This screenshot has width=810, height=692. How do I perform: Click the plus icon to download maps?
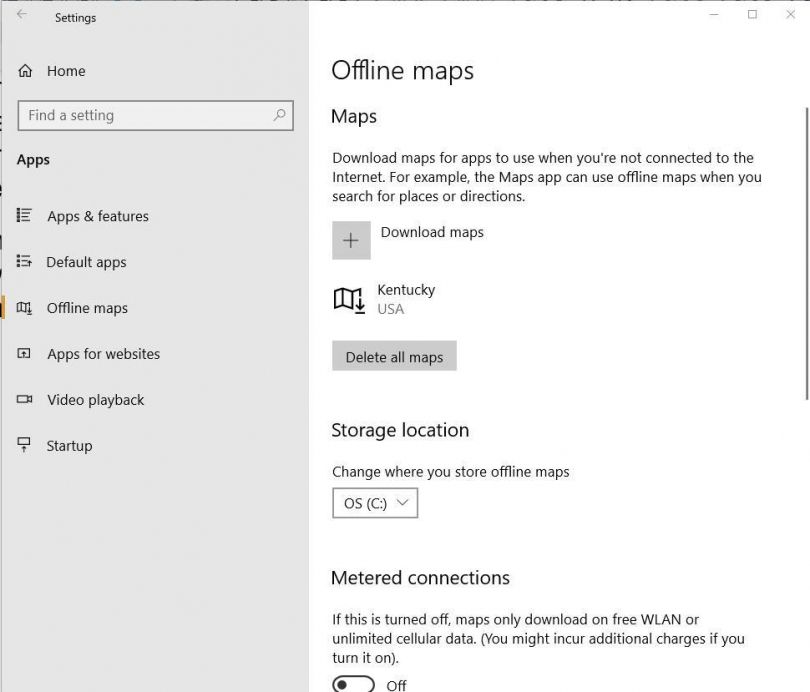click(x=351, y=240)
